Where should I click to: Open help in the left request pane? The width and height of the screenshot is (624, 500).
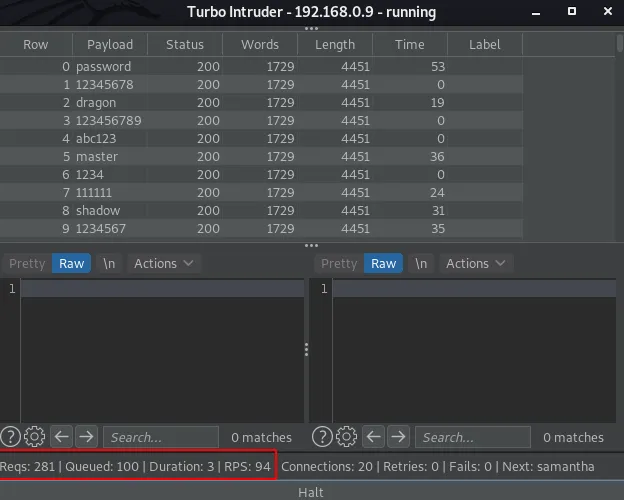pyautogui.click(x=10, y=437)
